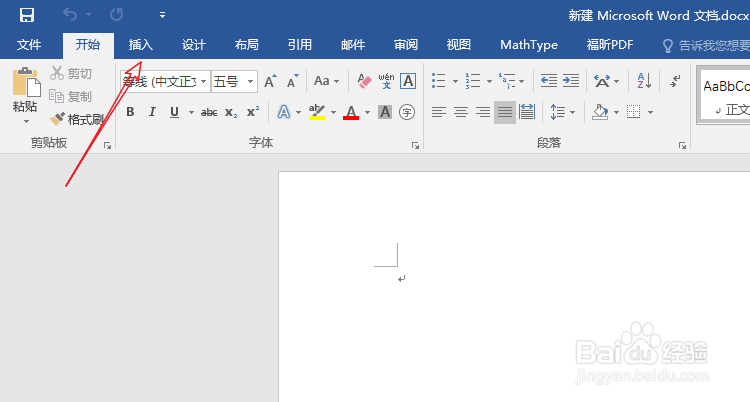The height and width of the screenshot is (402, 750).
Task: Open the highlight color dropdown arrow
Action: pyautogui.click(x=333, y=112)
